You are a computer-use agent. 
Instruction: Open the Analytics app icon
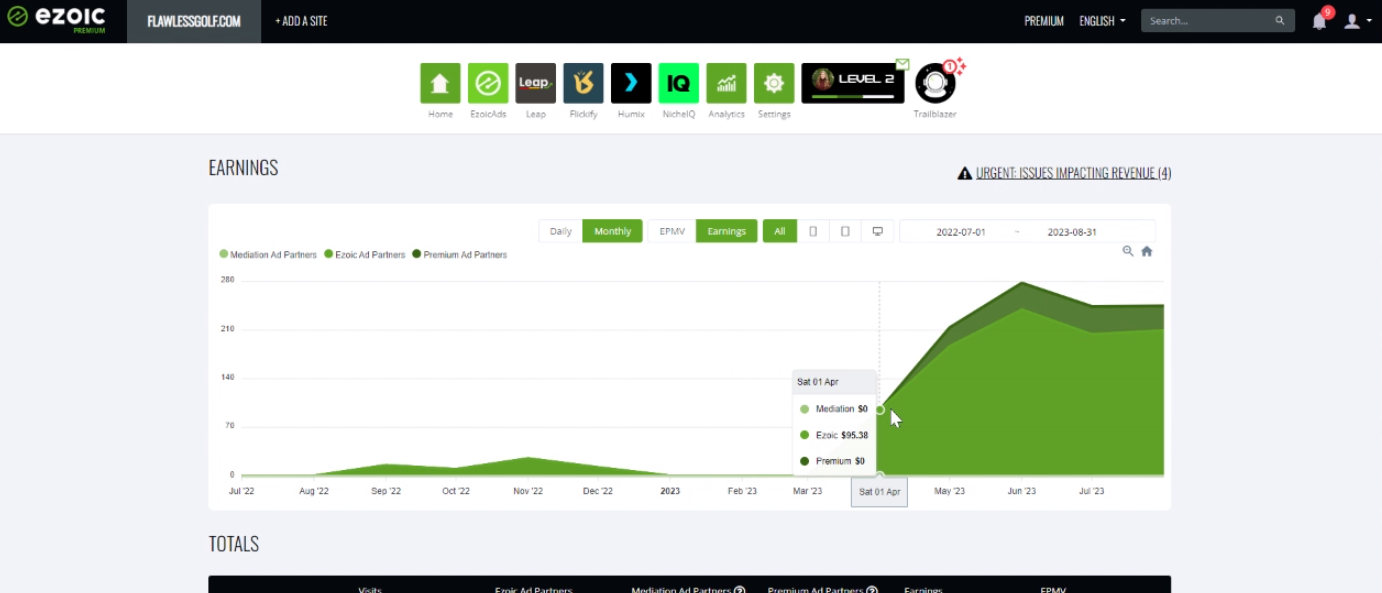pyautogui.click(x=726, y=83)
